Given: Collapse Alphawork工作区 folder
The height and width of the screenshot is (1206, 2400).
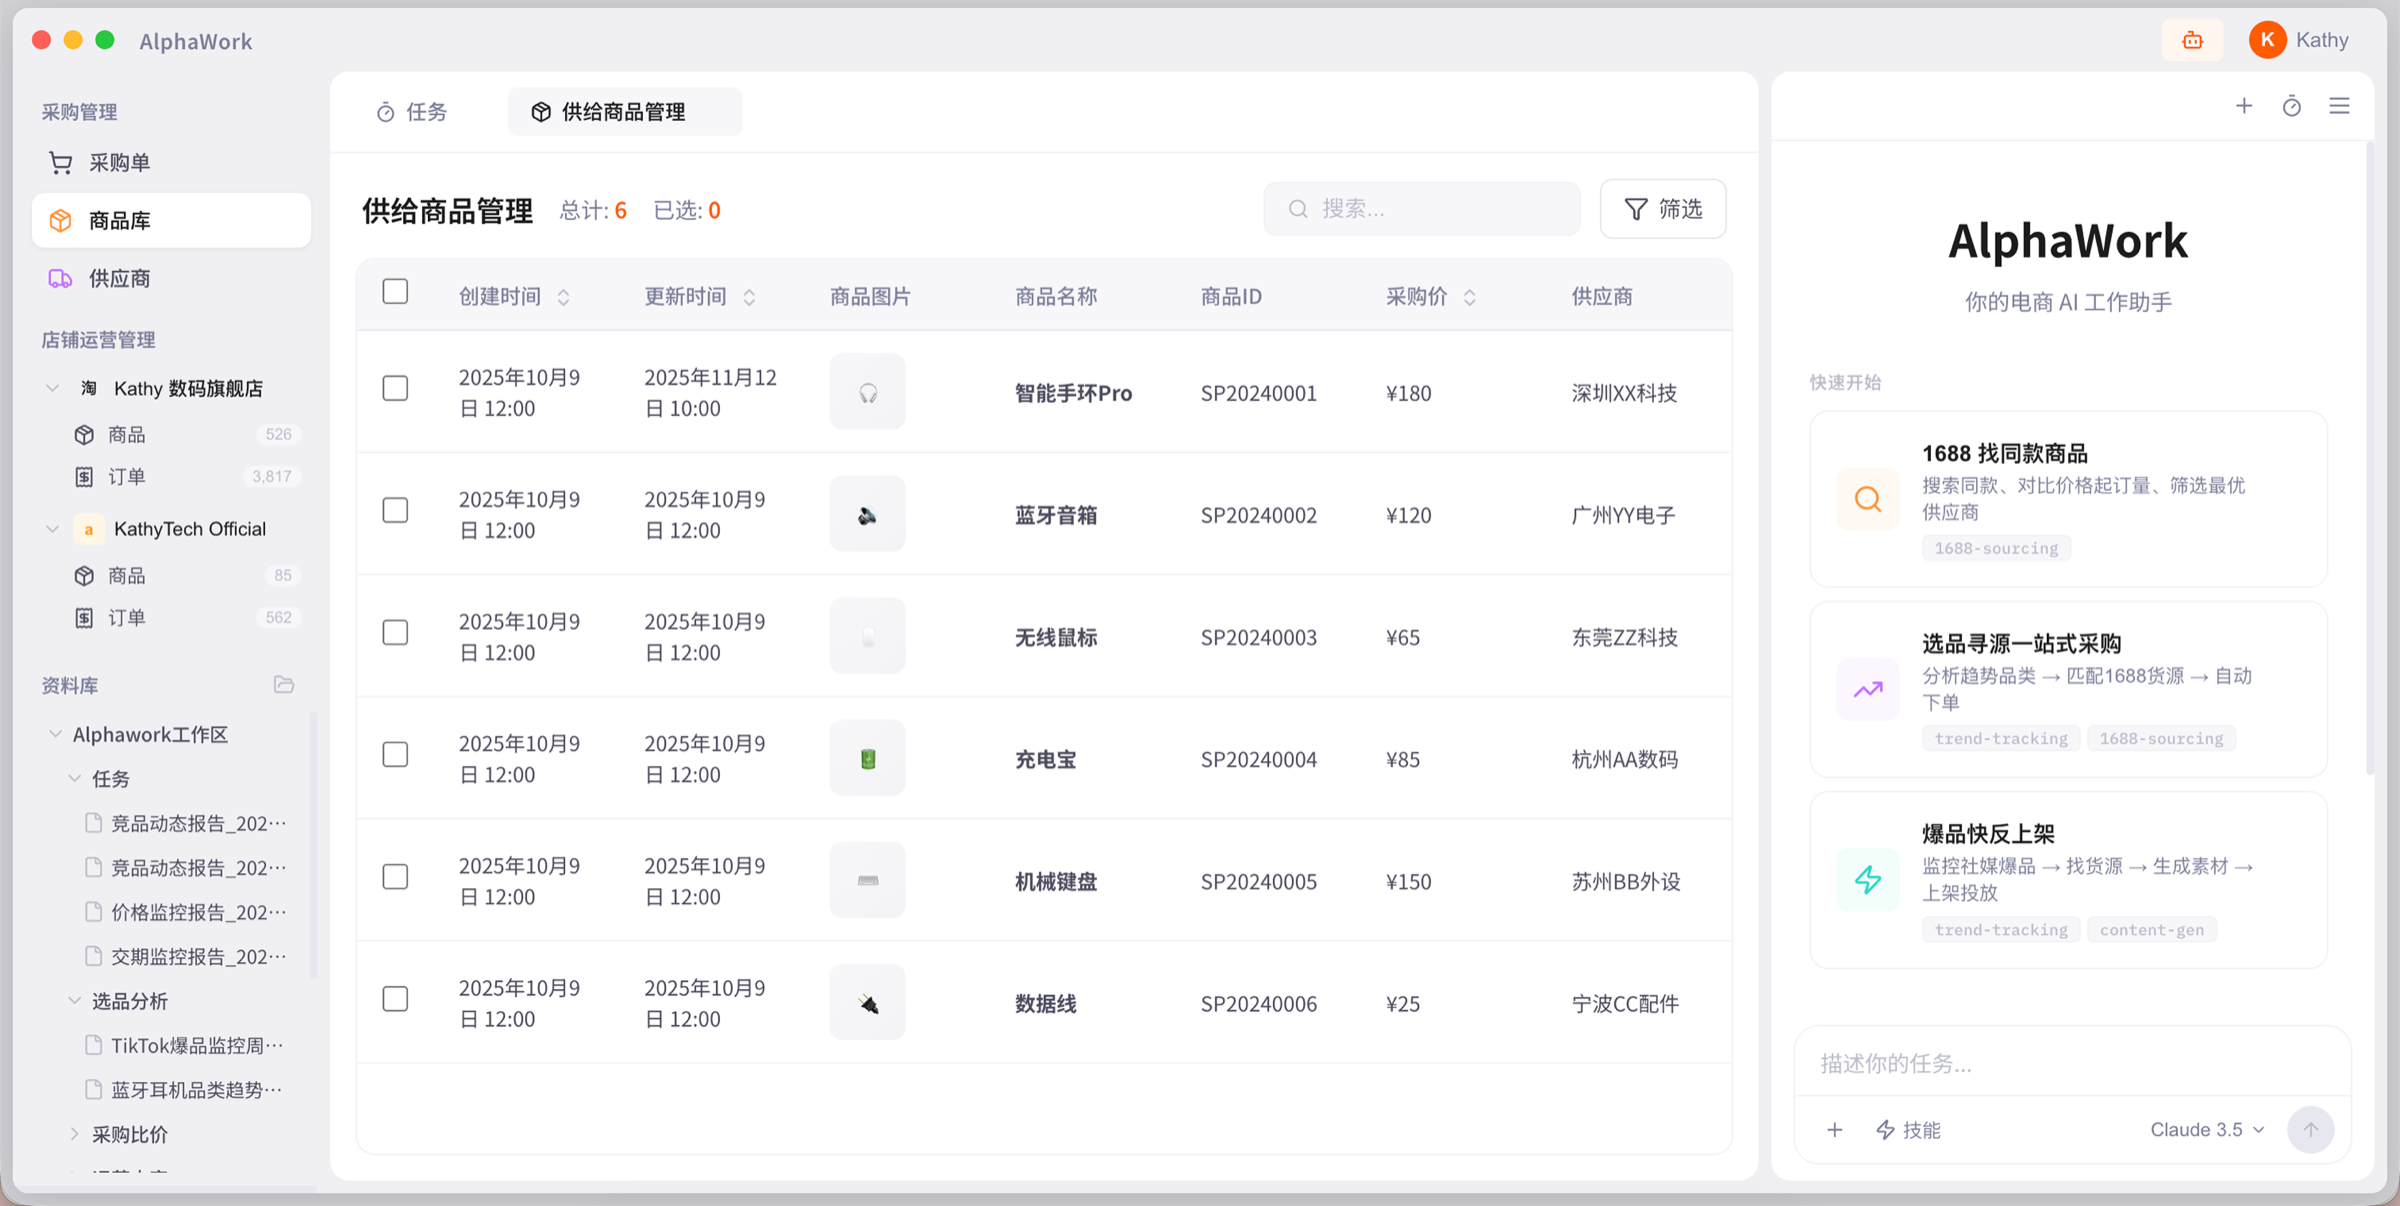Looking at the screenshot, I should coord(56,734).
